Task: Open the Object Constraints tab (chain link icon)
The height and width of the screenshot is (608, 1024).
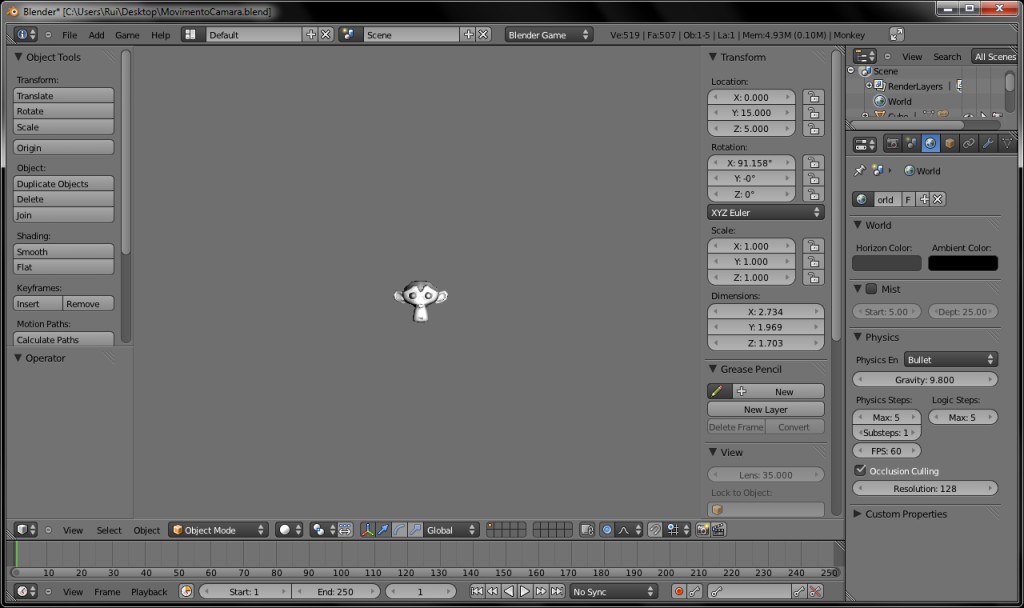Action: point(970,143)
